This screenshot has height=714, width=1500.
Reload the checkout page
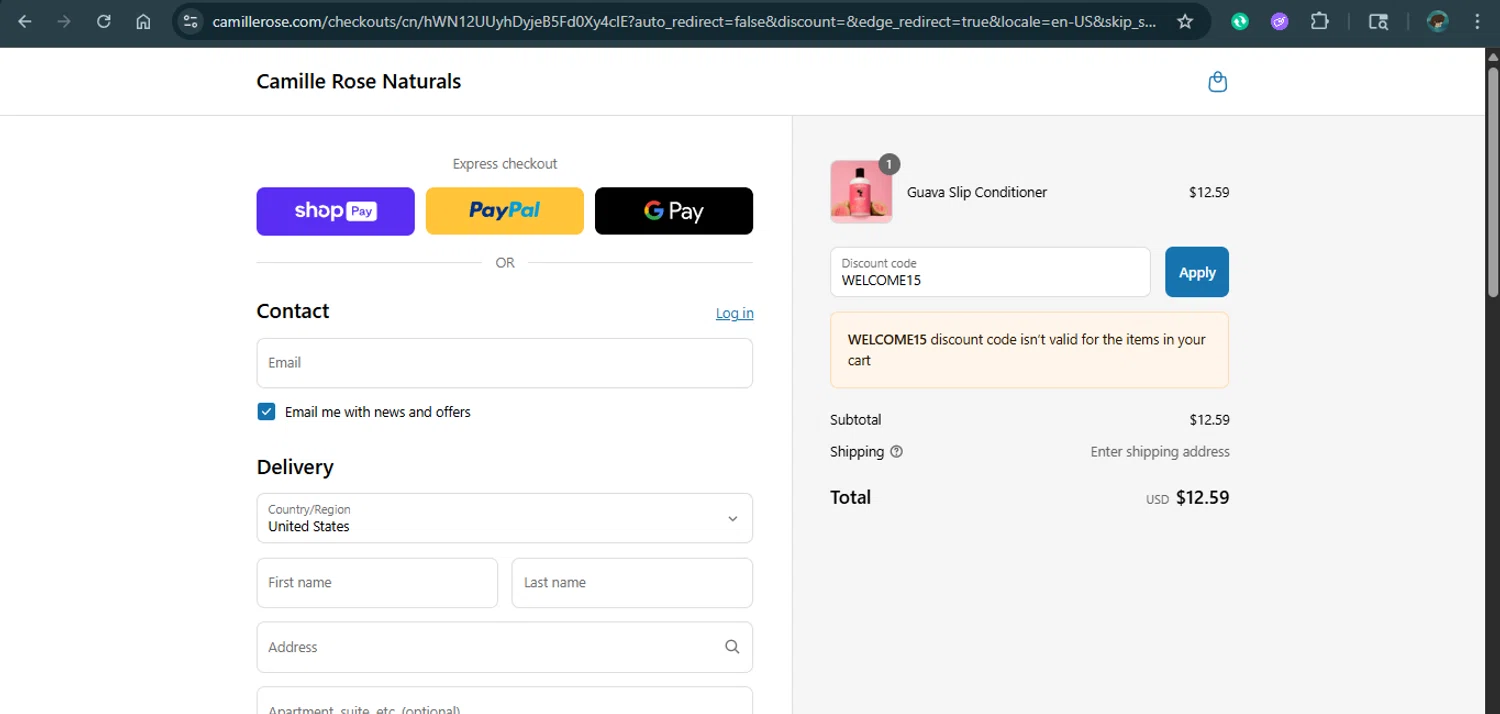click(x=104, y=21)
